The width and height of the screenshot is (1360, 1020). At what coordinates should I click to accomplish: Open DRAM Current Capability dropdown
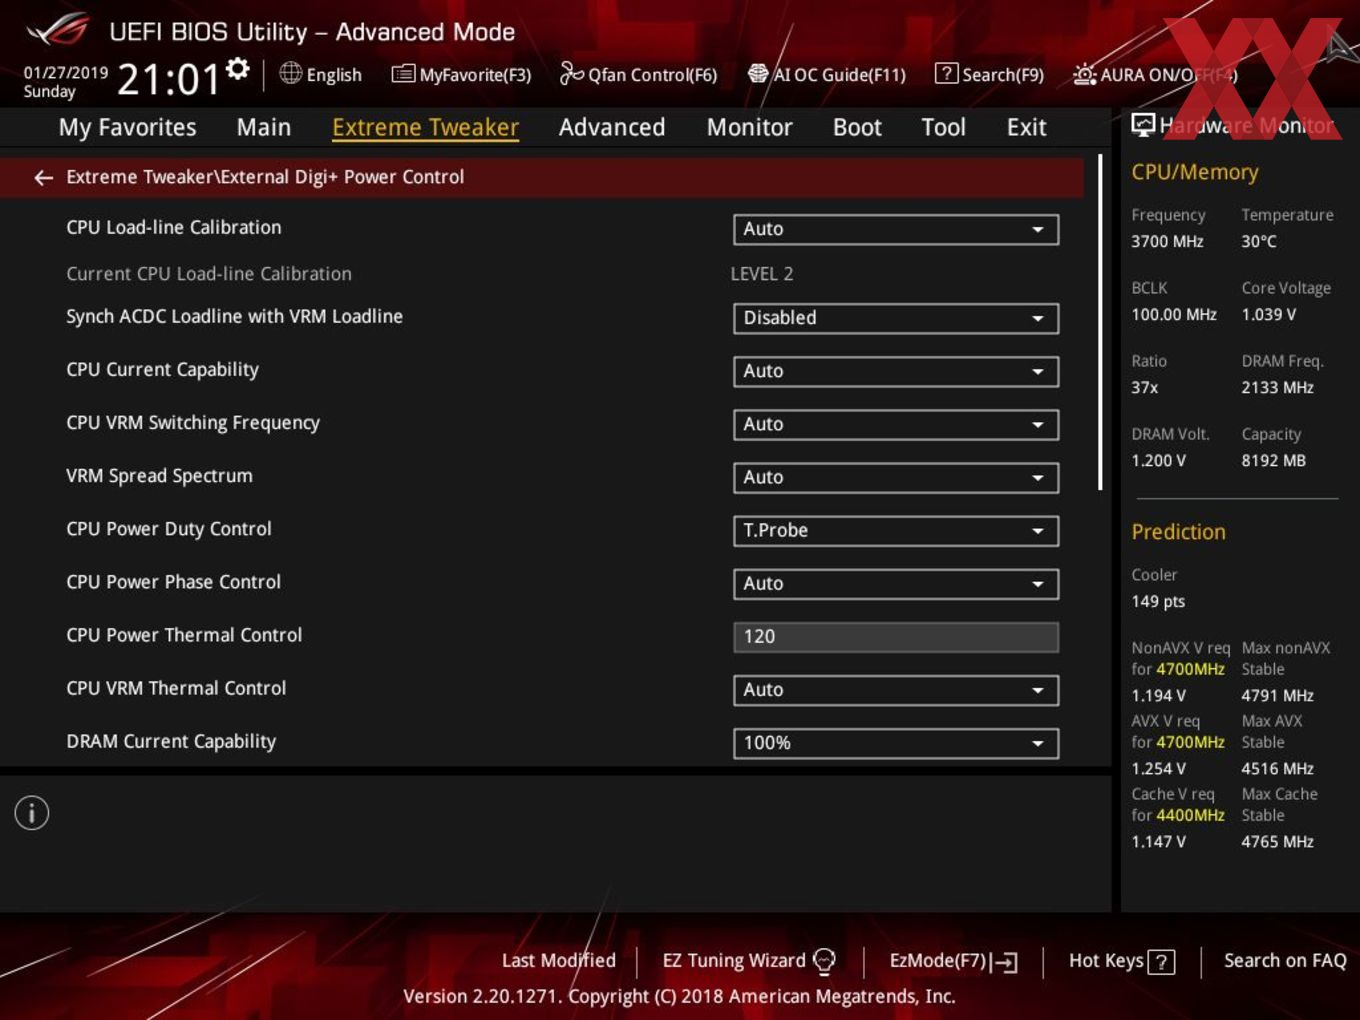pos(896,742)
